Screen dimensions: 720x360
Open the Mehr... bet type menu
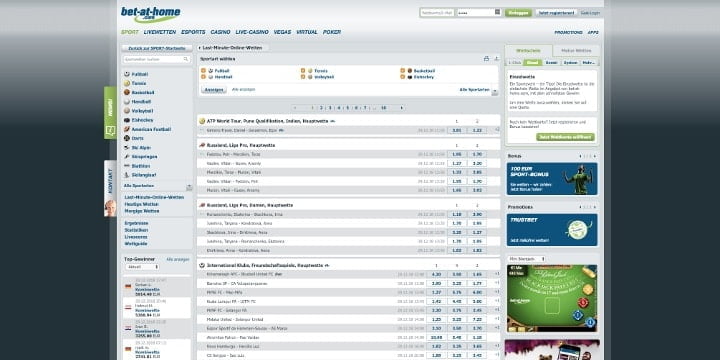589,62
